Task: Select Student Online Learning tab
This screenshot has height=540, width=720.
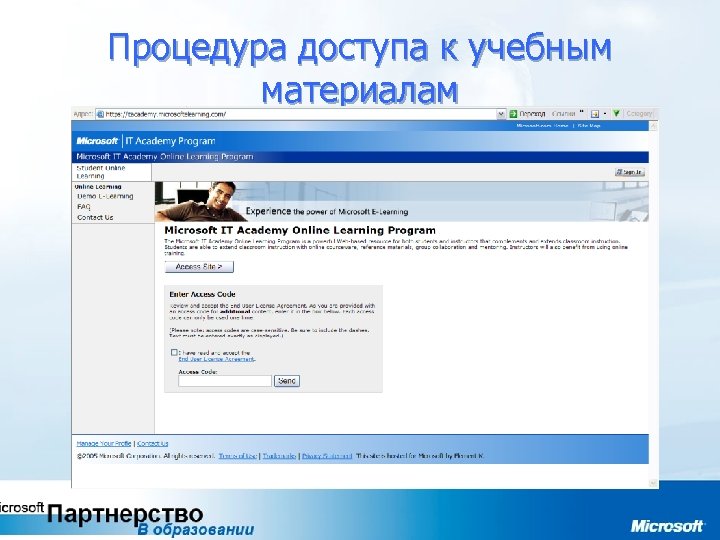Action: [x=112, y=172]
